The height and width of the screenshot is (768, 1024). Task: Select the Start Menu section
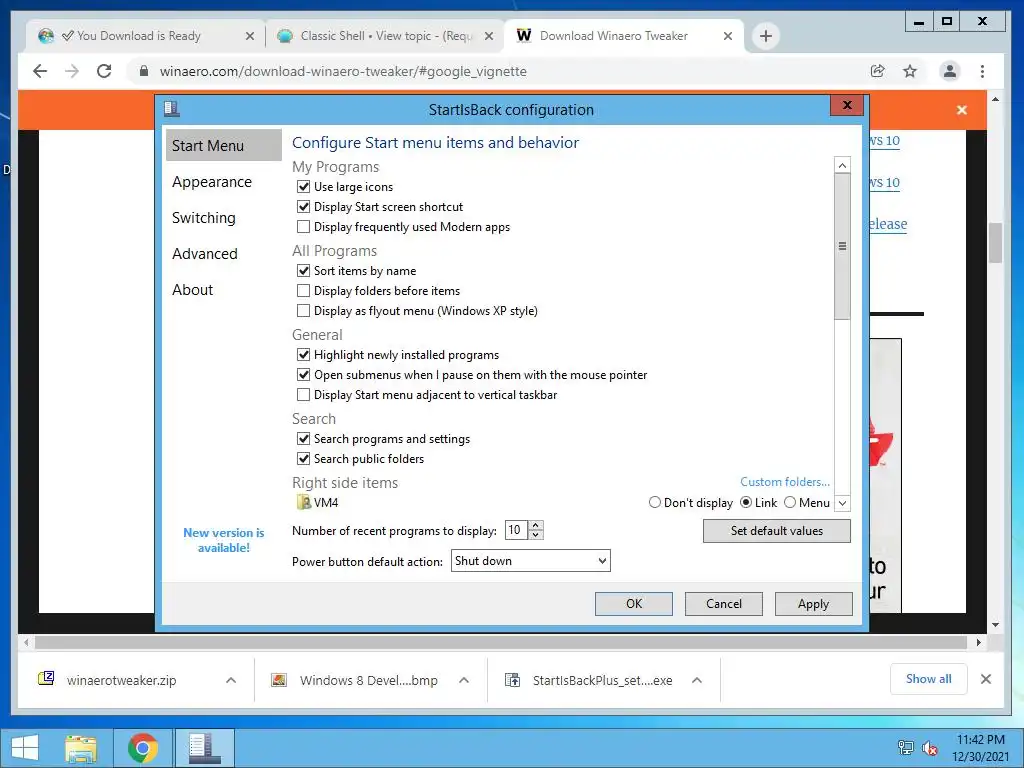point(223,146)
